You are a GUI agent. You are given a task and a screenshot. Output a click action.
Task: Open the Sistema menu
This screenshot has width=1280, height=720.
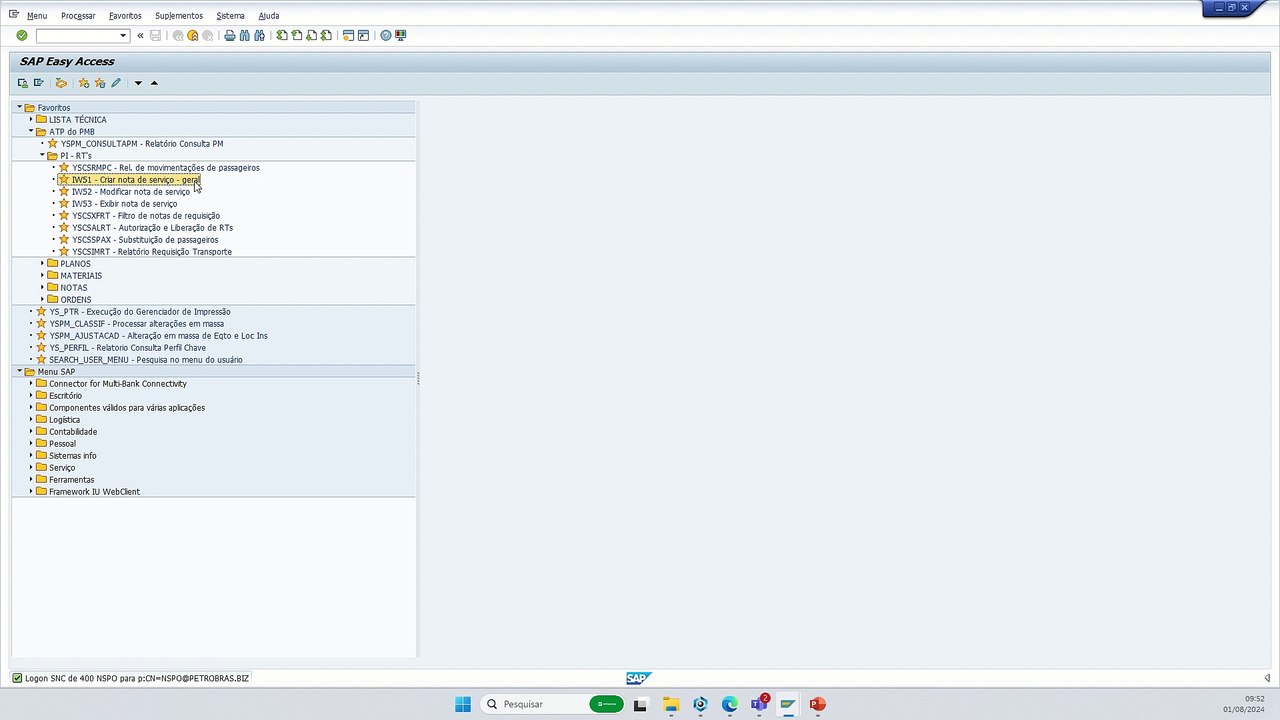point(230,16)
